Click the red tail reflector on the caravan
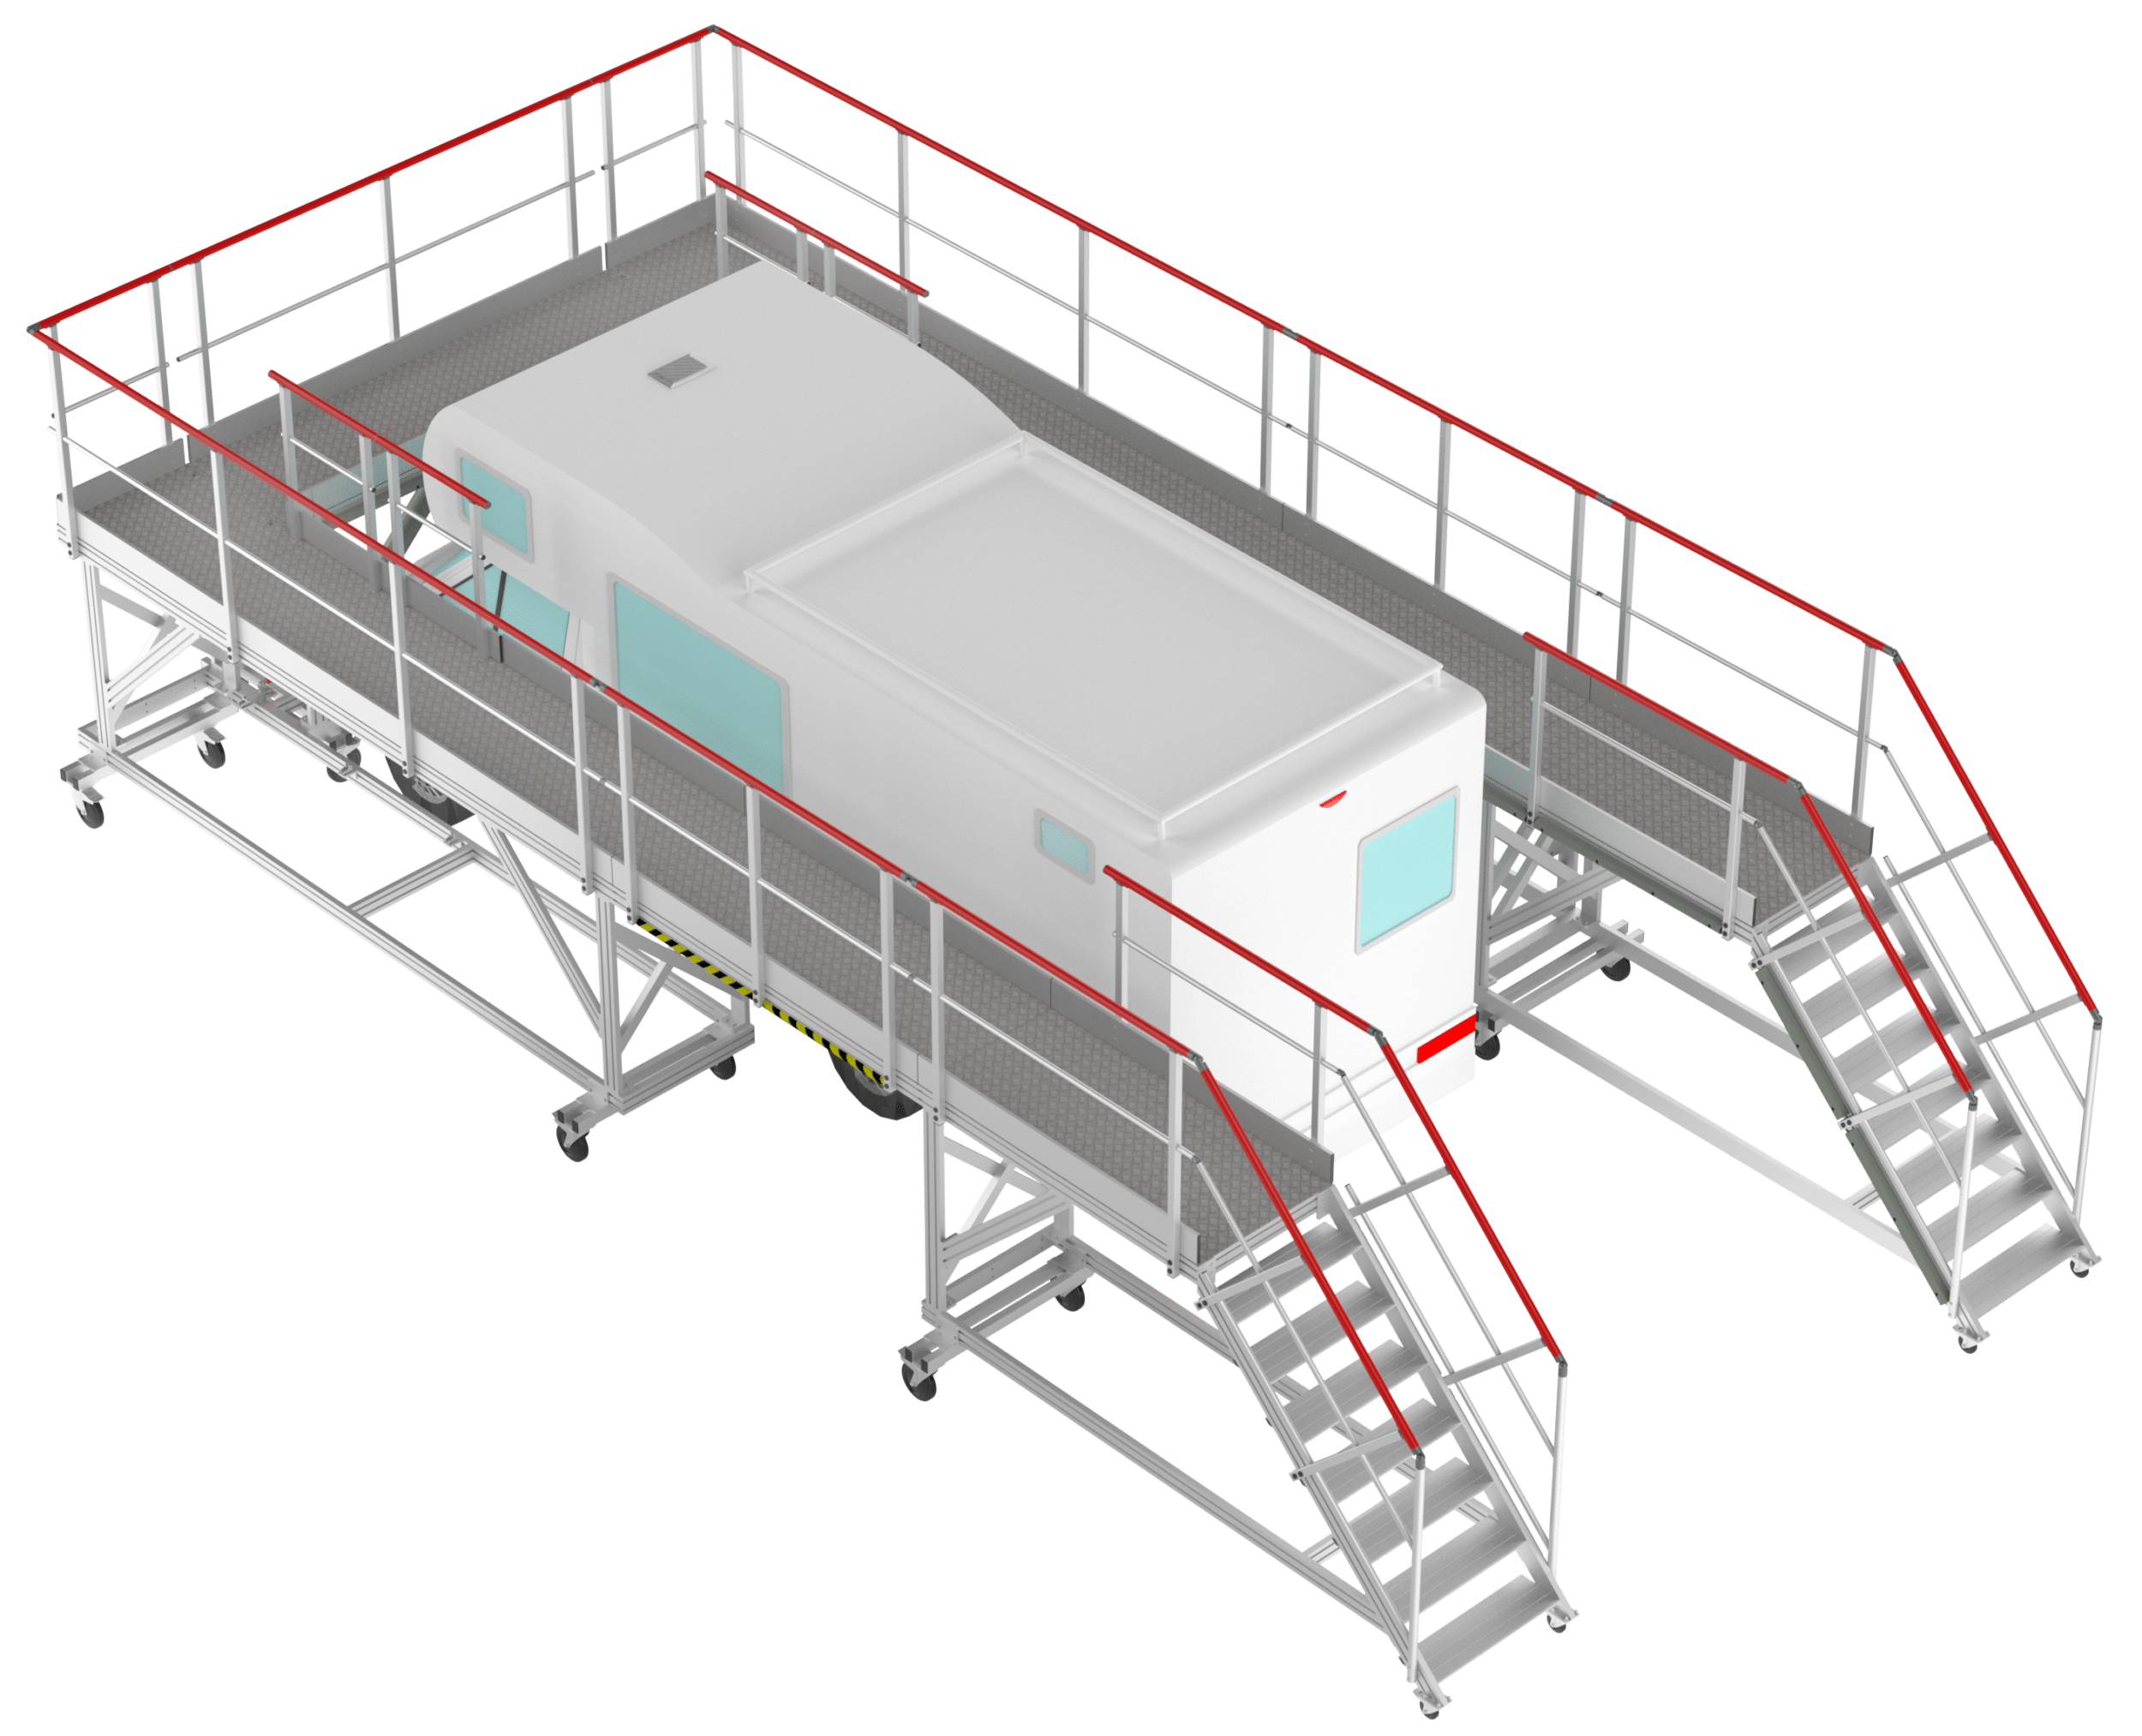 pos(1446,1041)
